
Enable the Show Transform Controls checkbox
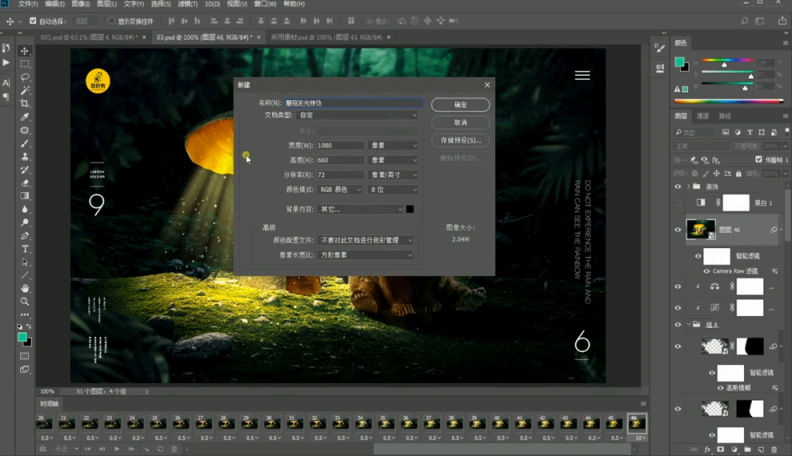tap(109, 20)
